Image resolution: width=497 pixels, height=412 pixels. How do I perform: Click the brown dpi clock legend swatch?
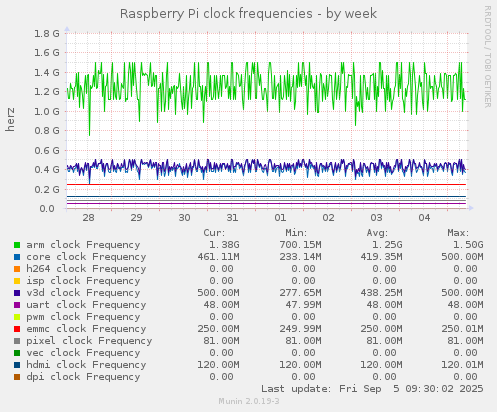[17, 377]
